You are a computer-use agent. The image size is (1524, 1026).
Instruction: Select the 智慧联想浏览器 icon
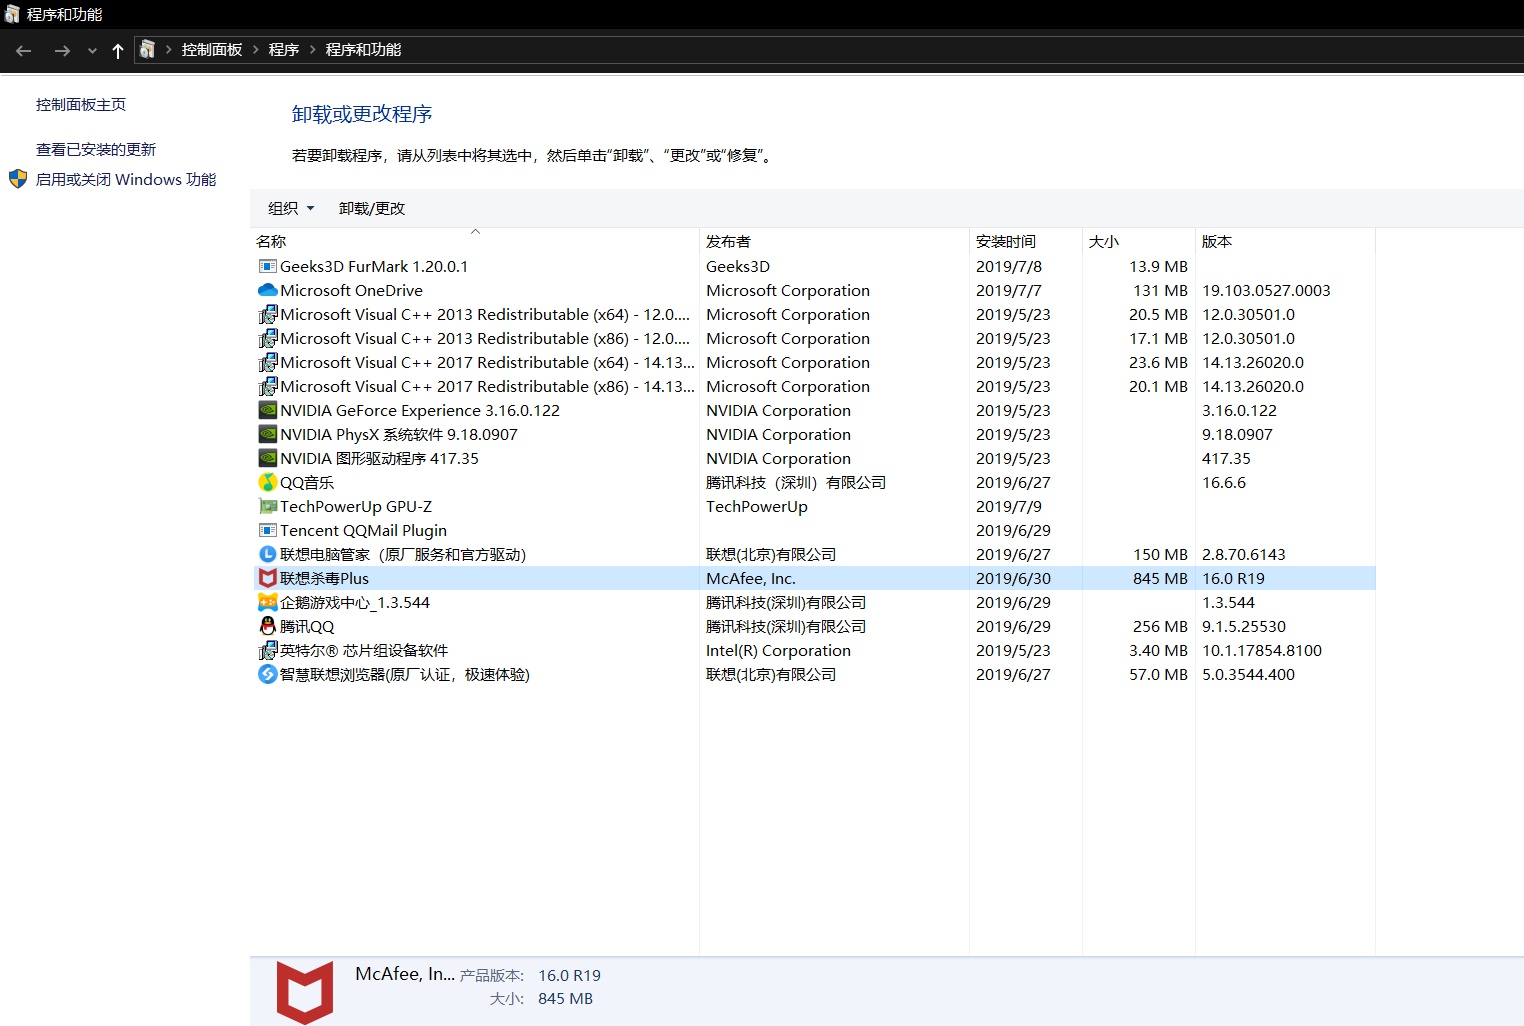click(x=267, y=675)
